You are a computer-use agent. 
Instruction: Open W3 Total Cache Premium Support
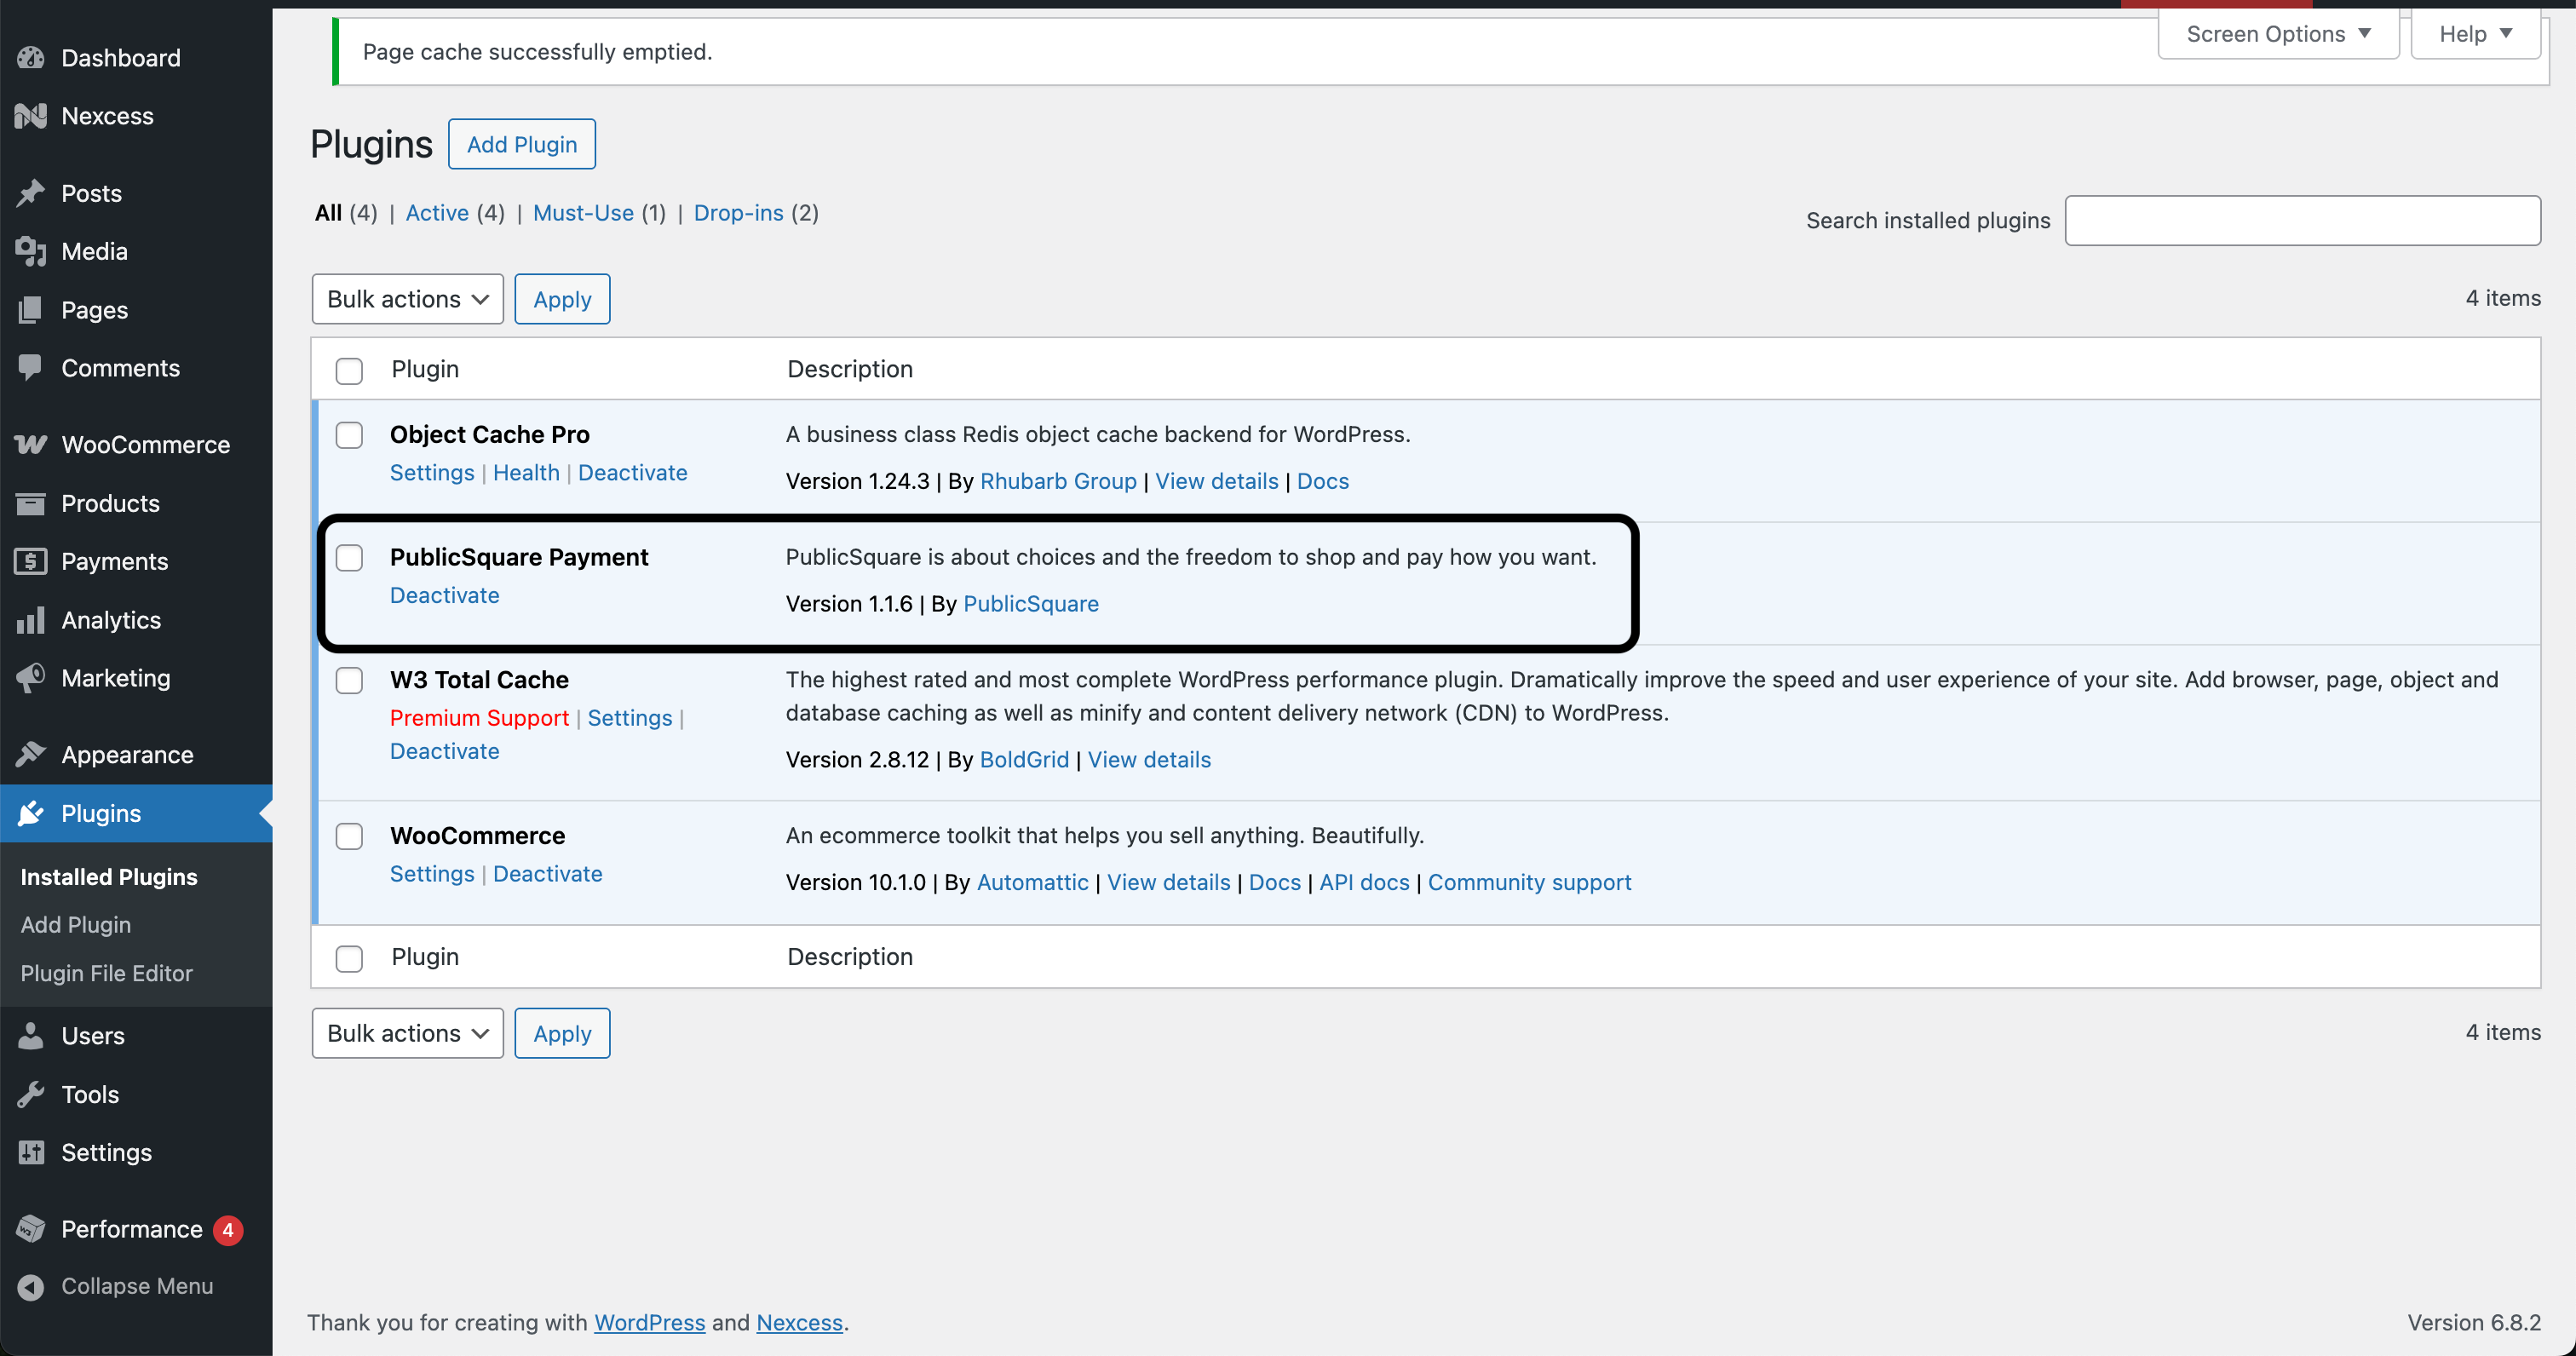[x=479, y=718]
